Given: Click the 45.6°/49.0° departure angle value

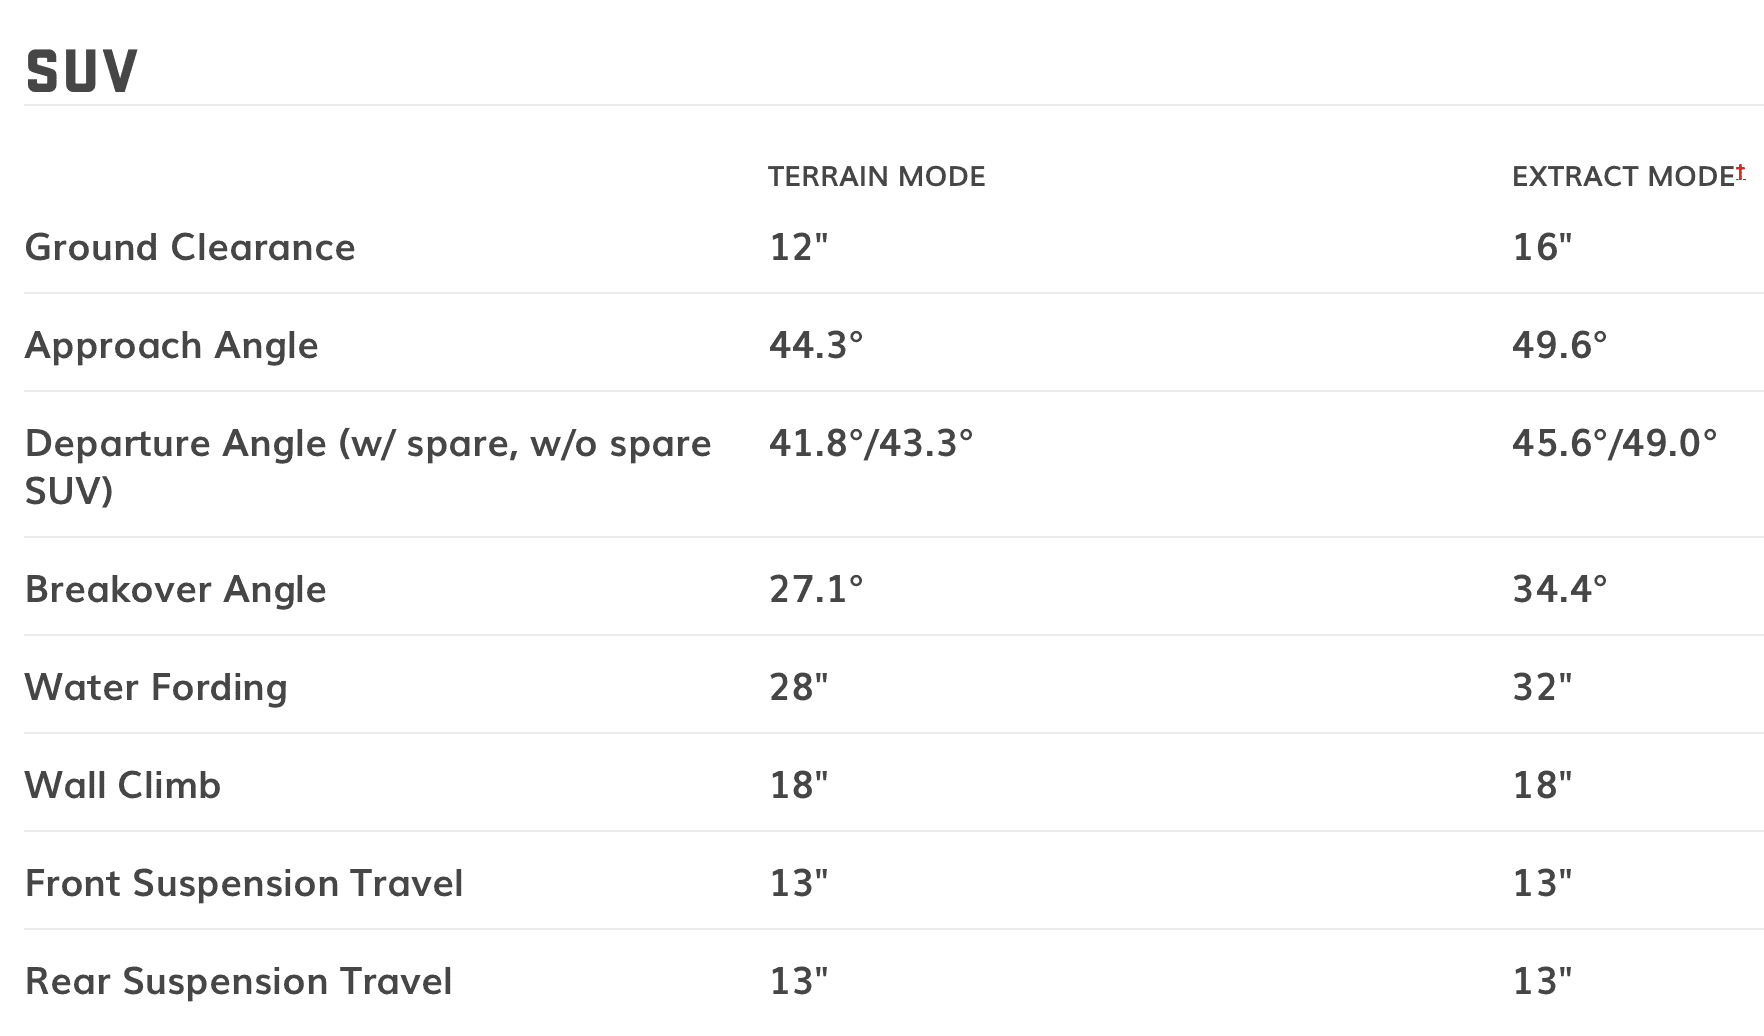Looking at the screenshot, I should click(x=1615, y=443).
